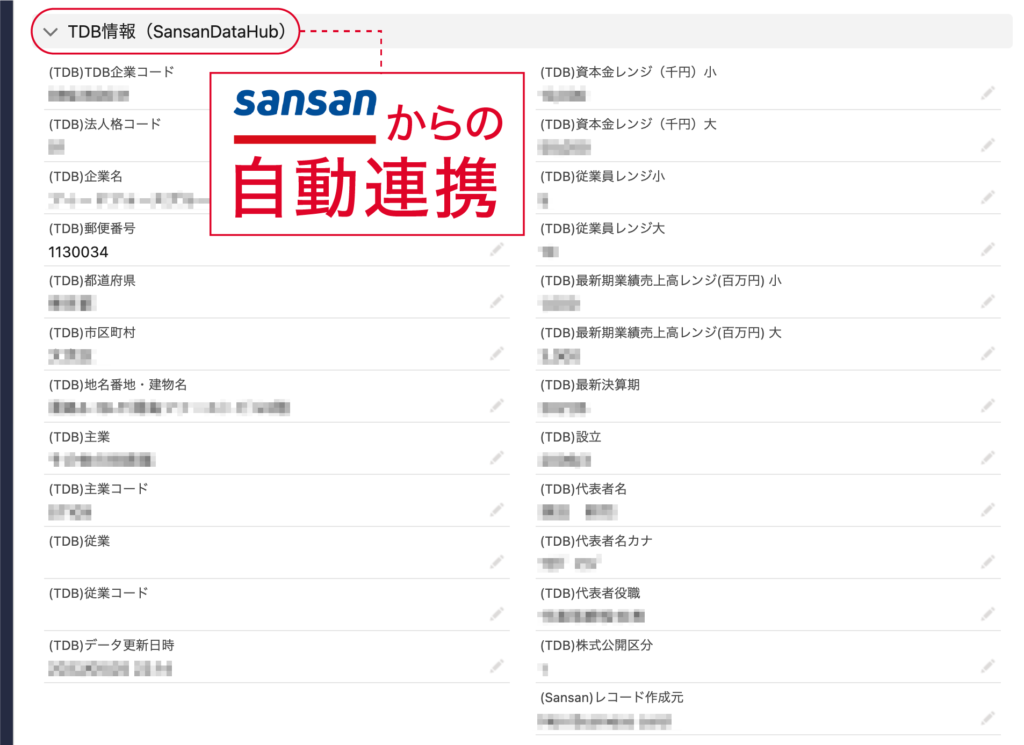Click pencil icon beside (TDB)主業コード

click(497, 509)
